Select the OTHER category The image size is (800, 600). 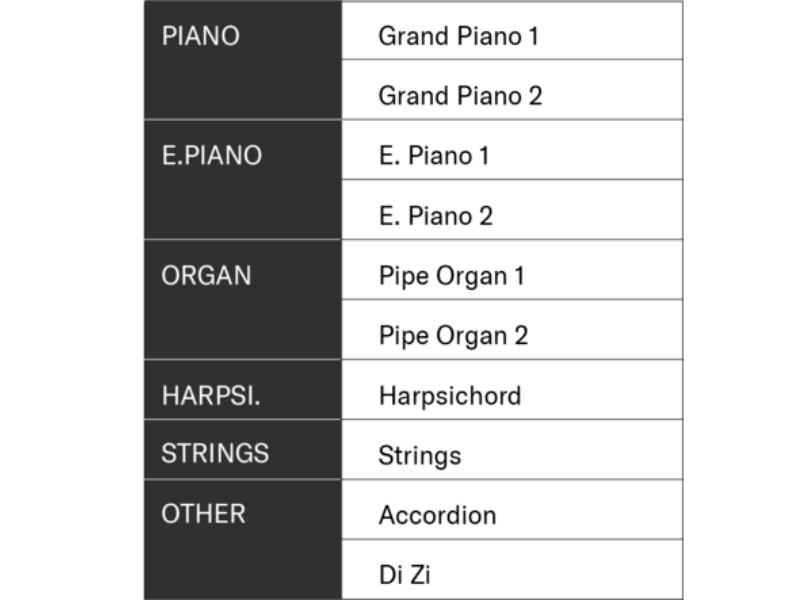(203, 514)
